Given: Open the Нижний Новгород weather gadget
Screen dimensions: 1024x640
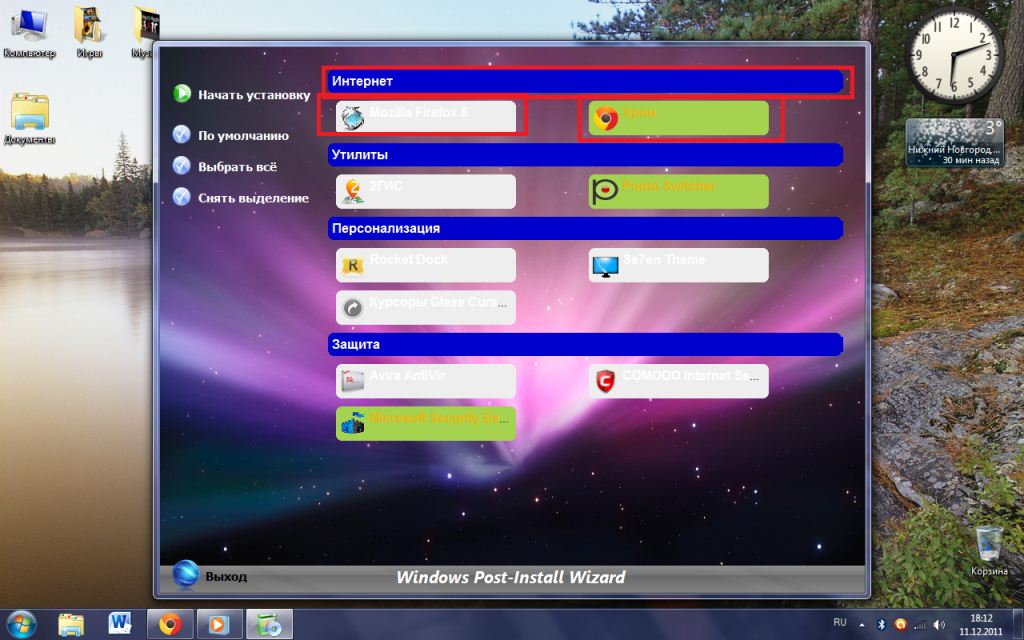Looking at the screenshot, I should click(954, 142).
